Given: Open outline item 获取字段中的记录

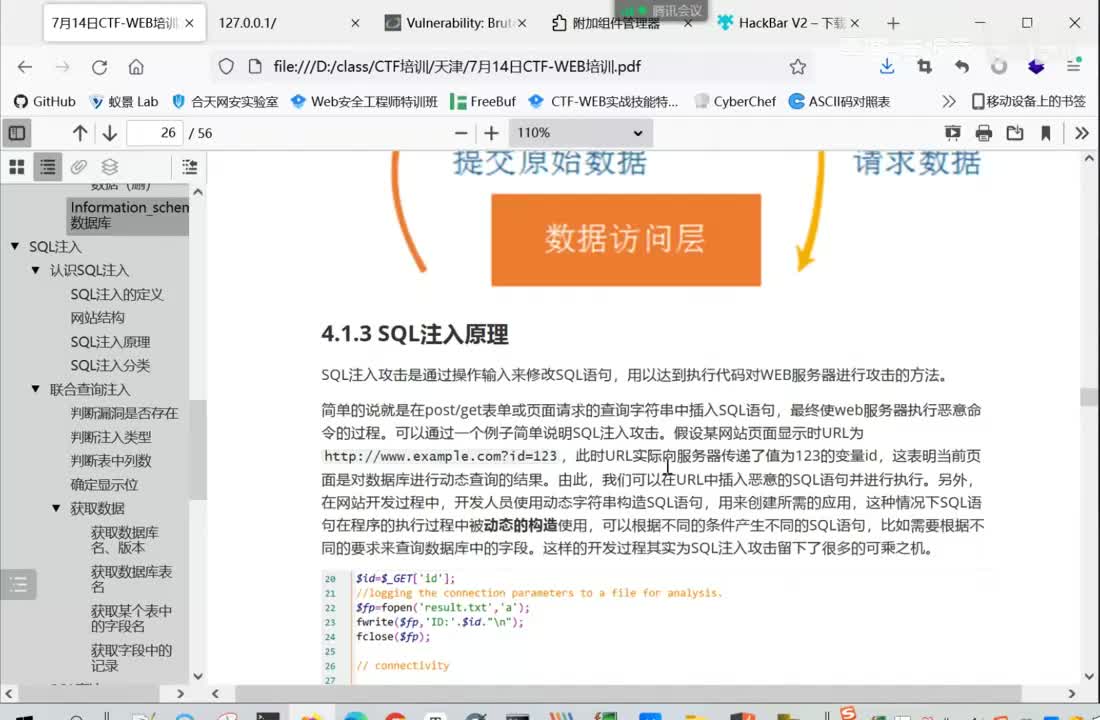Looking at the screenshot, I should coord(131,658).
